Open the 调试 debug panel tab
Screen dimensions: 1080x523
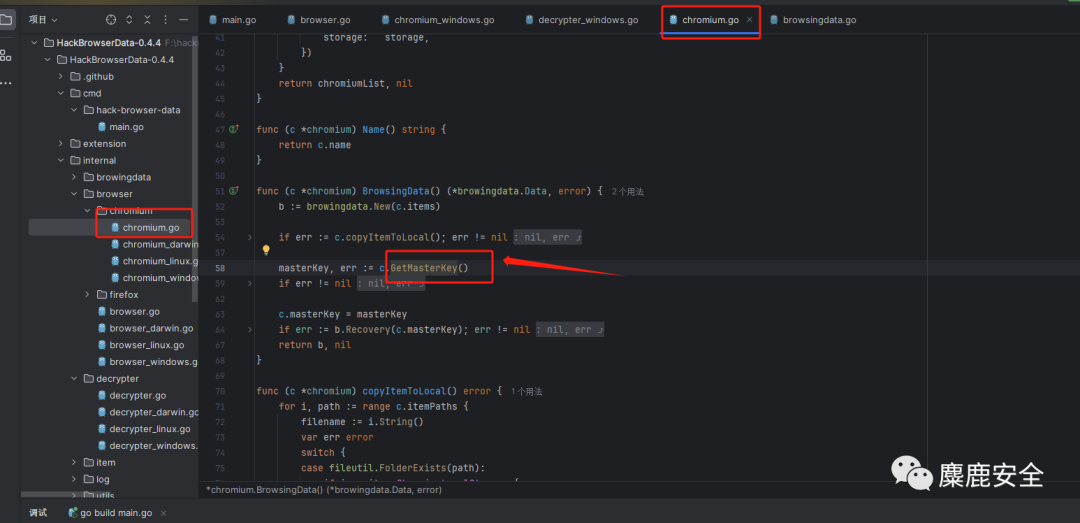(x=38, y=513)
